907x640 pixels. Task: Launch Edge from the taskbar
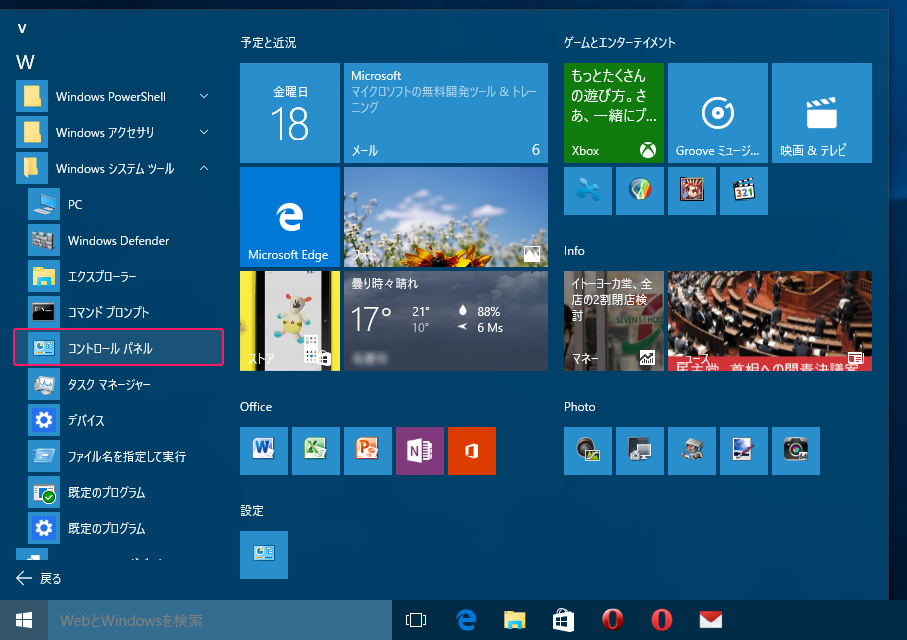(466, 620)
